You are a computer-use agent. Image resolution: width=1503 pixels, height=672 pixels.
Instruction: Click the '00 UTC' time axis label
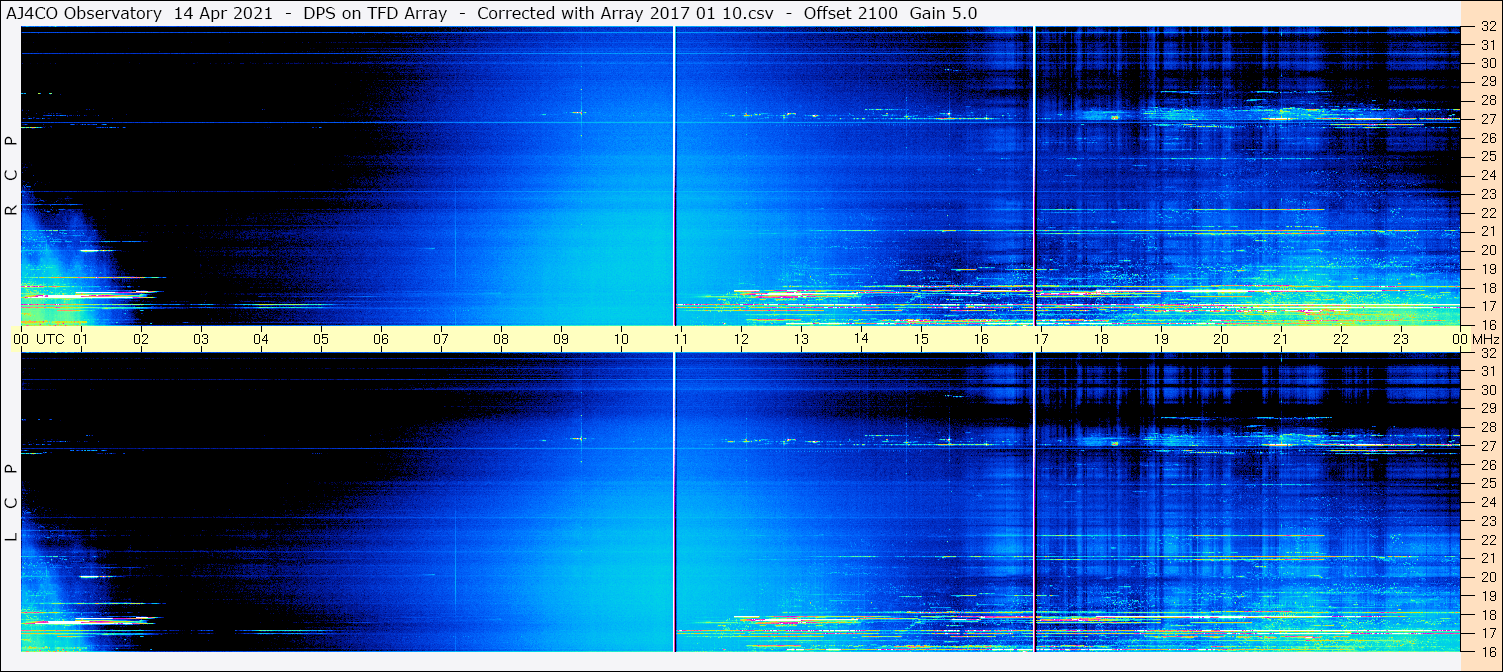39,339
